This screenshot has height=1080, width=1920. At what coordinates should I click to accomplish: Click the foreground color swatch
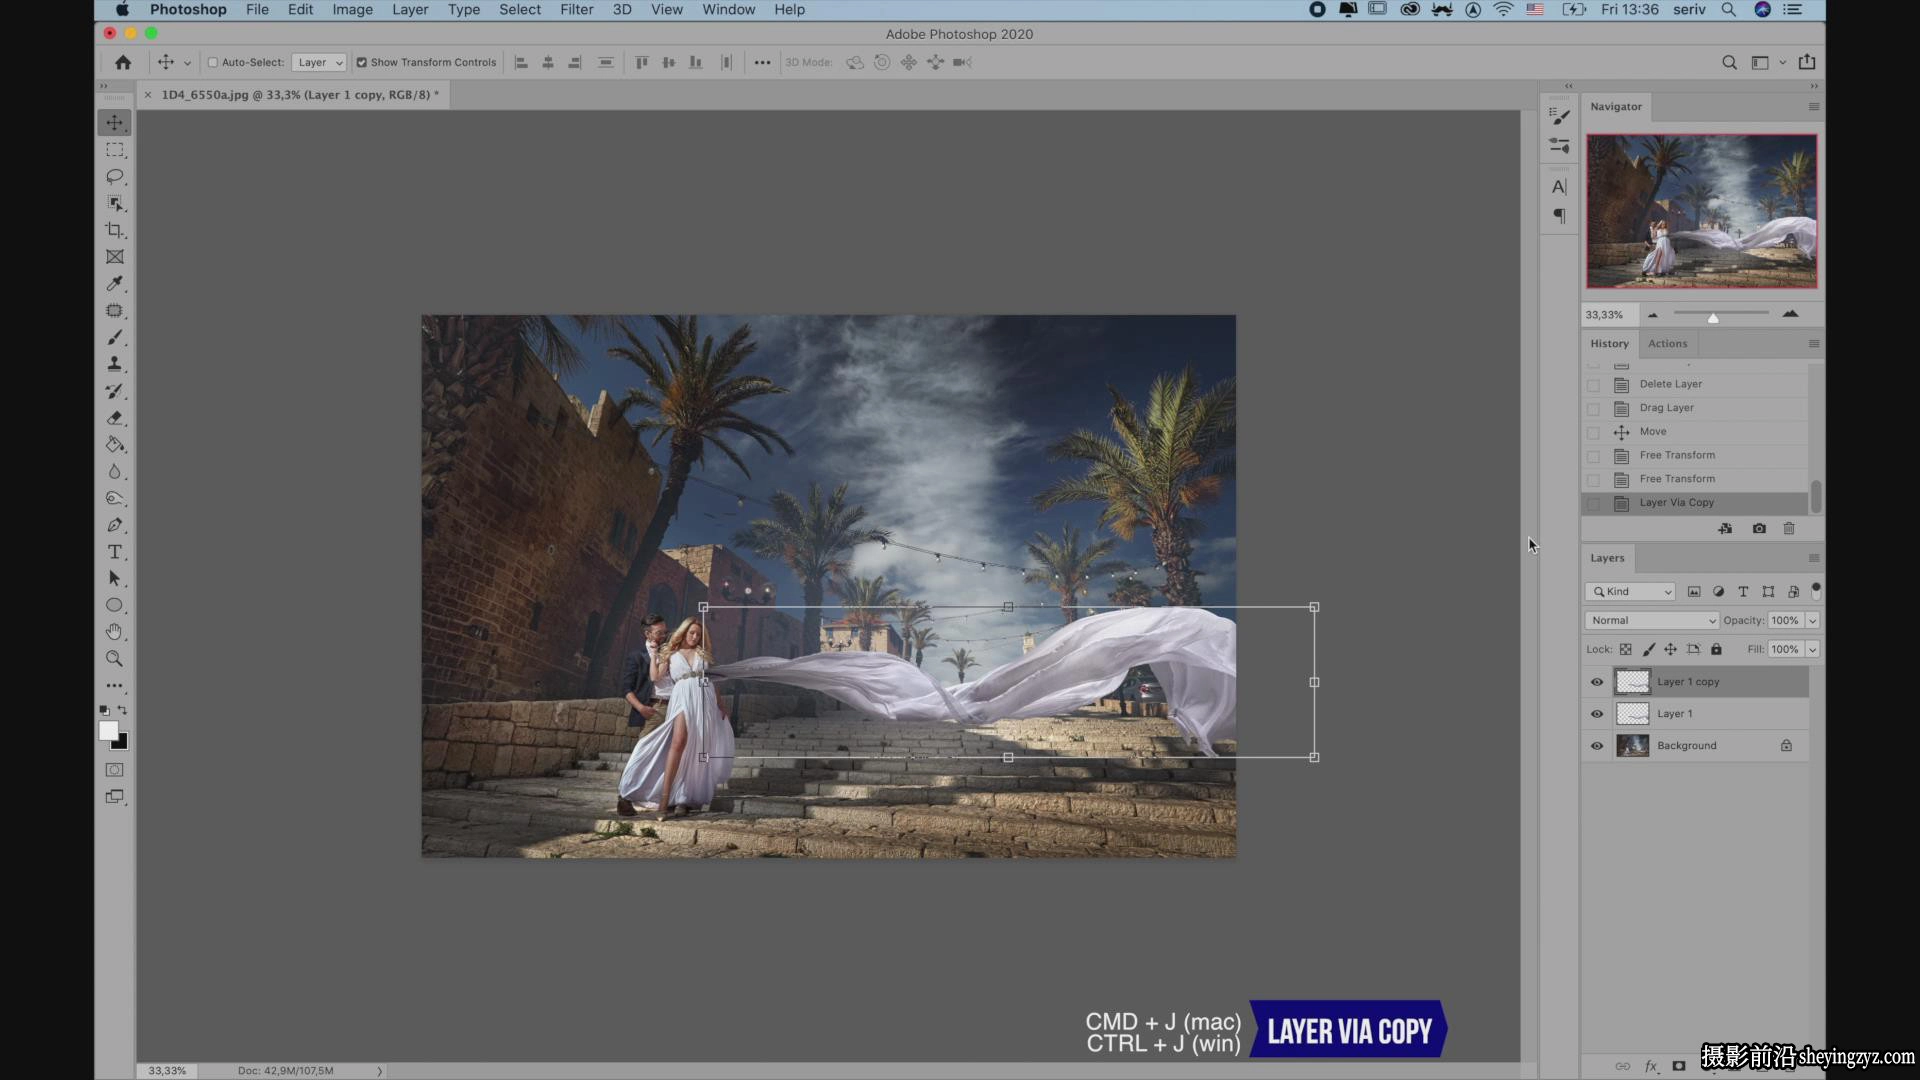[x=108, y=731]
